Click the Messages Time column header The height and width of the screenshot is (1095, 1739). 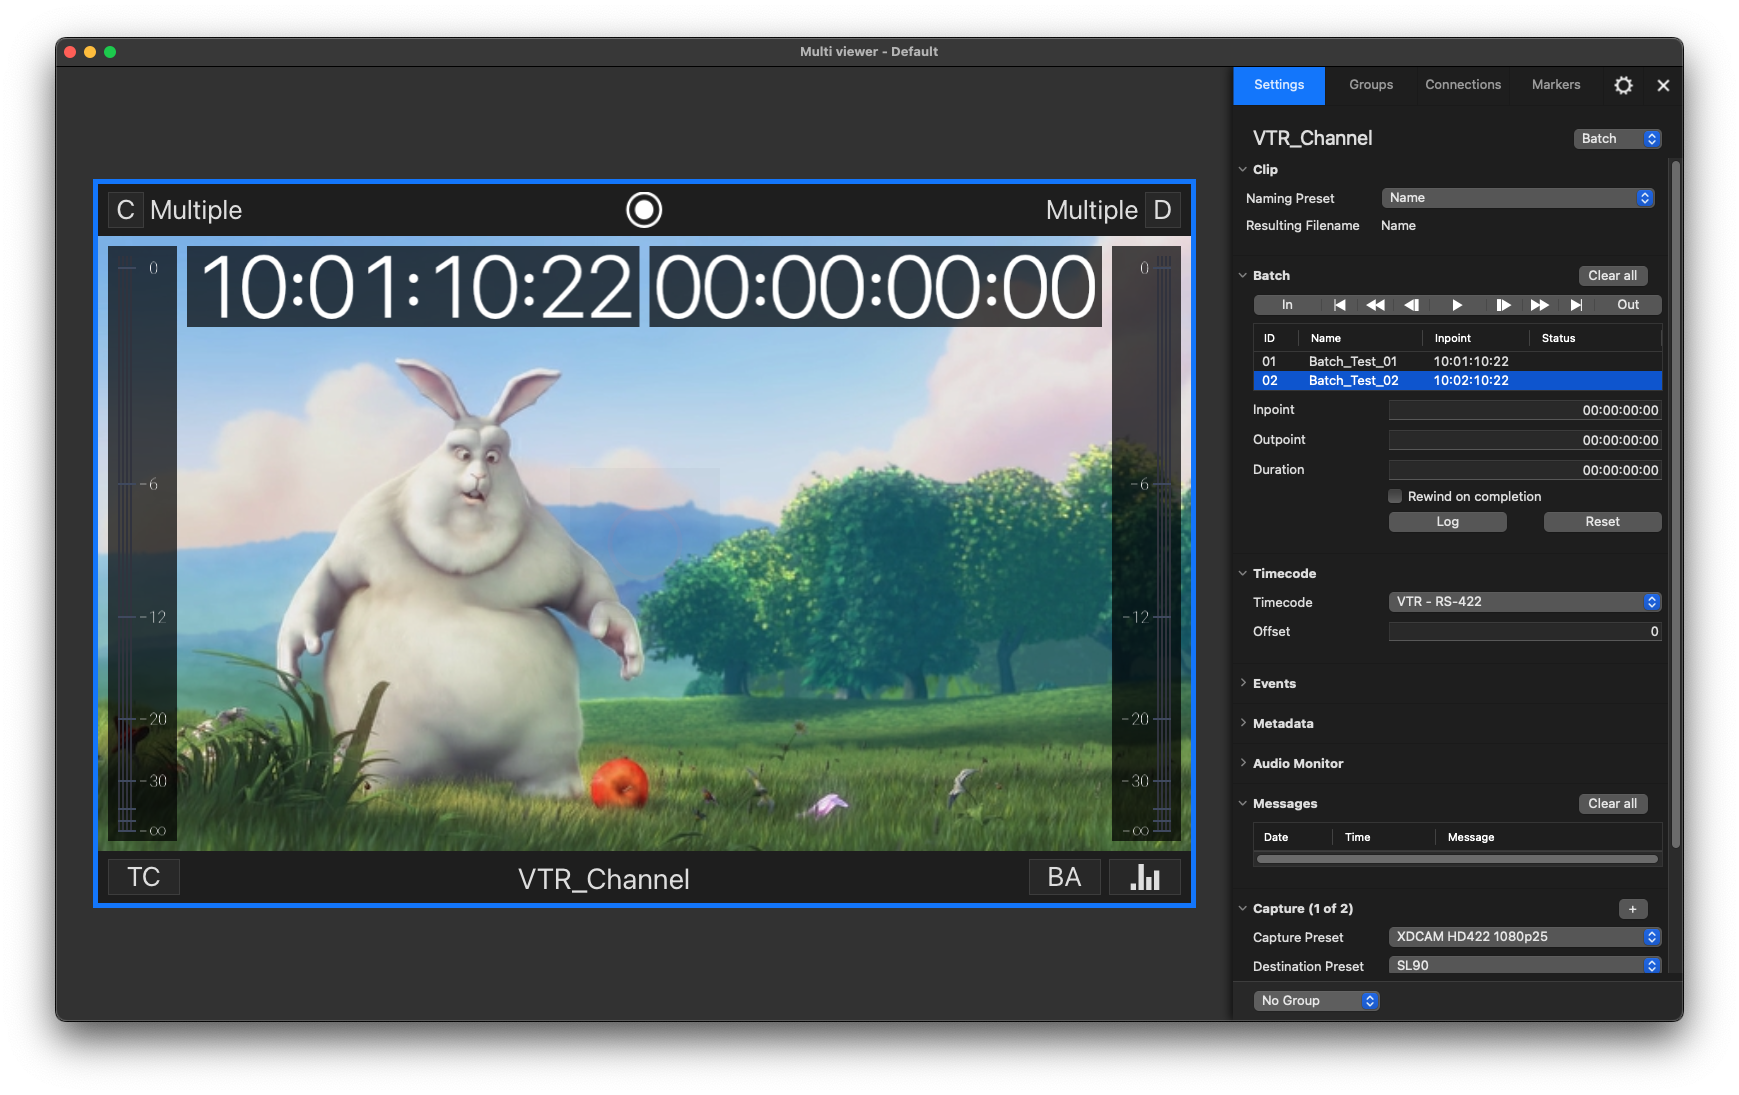[1383, 838]
